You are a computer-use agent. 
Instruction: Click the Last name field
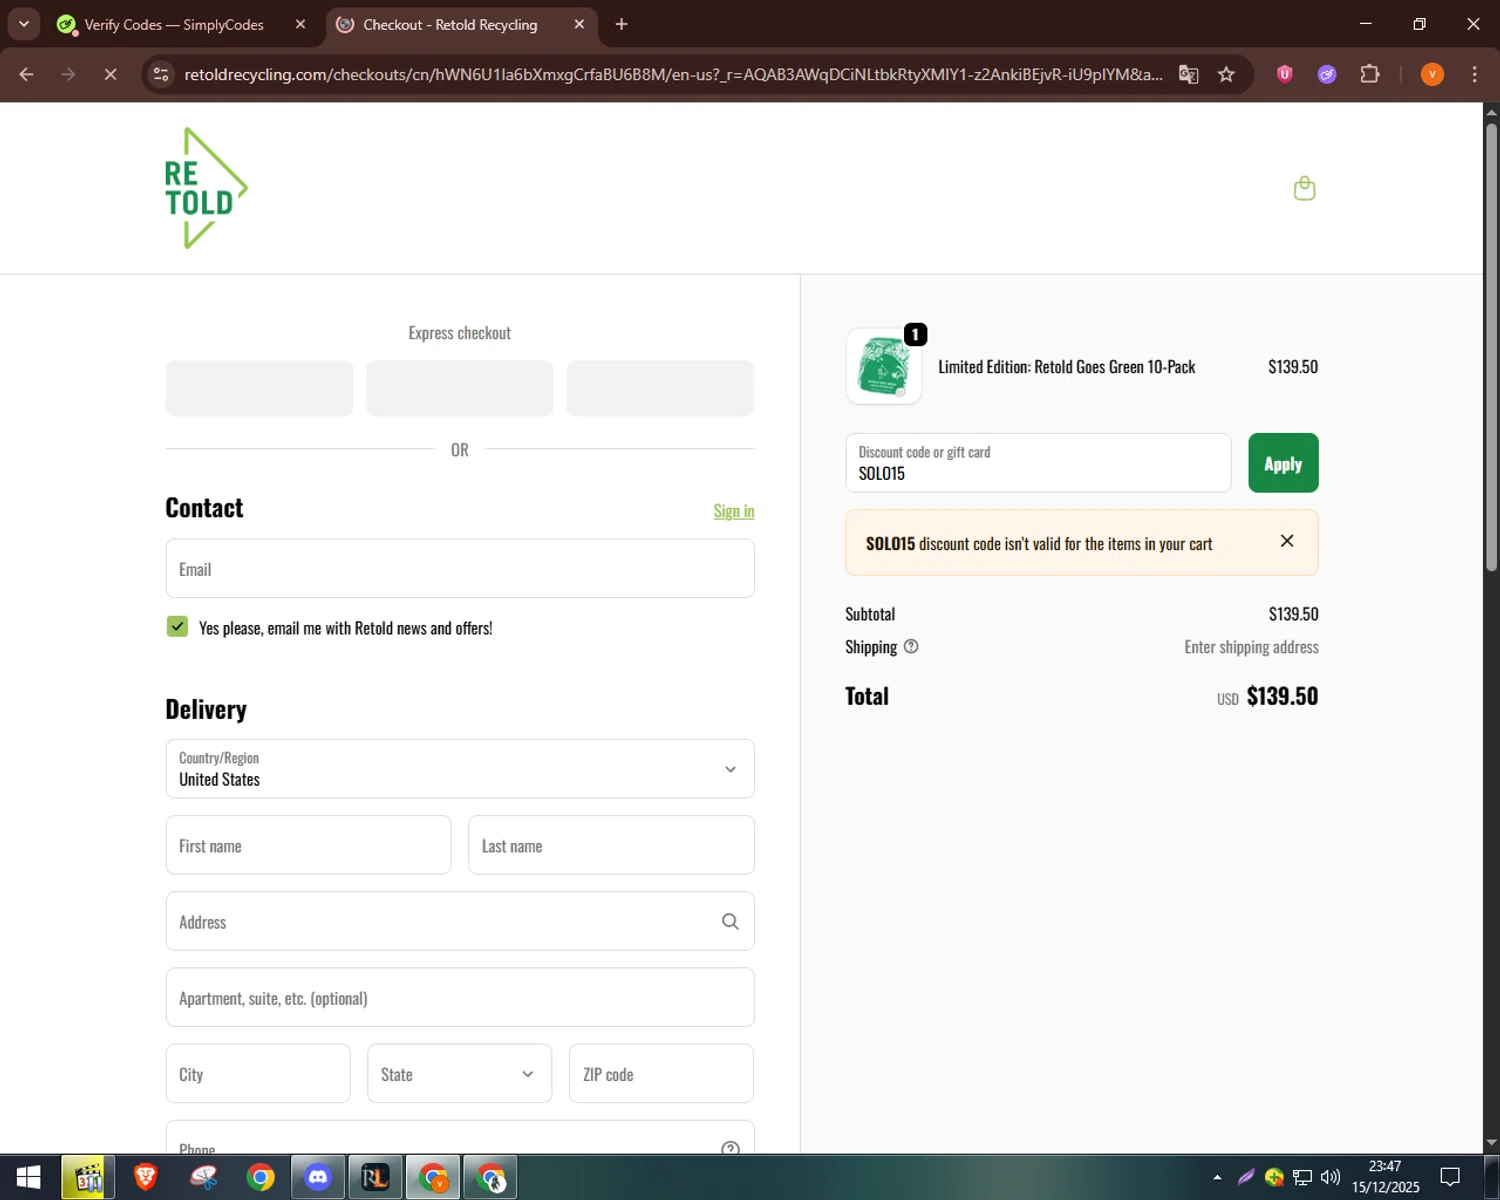click(x=611, y=845)
